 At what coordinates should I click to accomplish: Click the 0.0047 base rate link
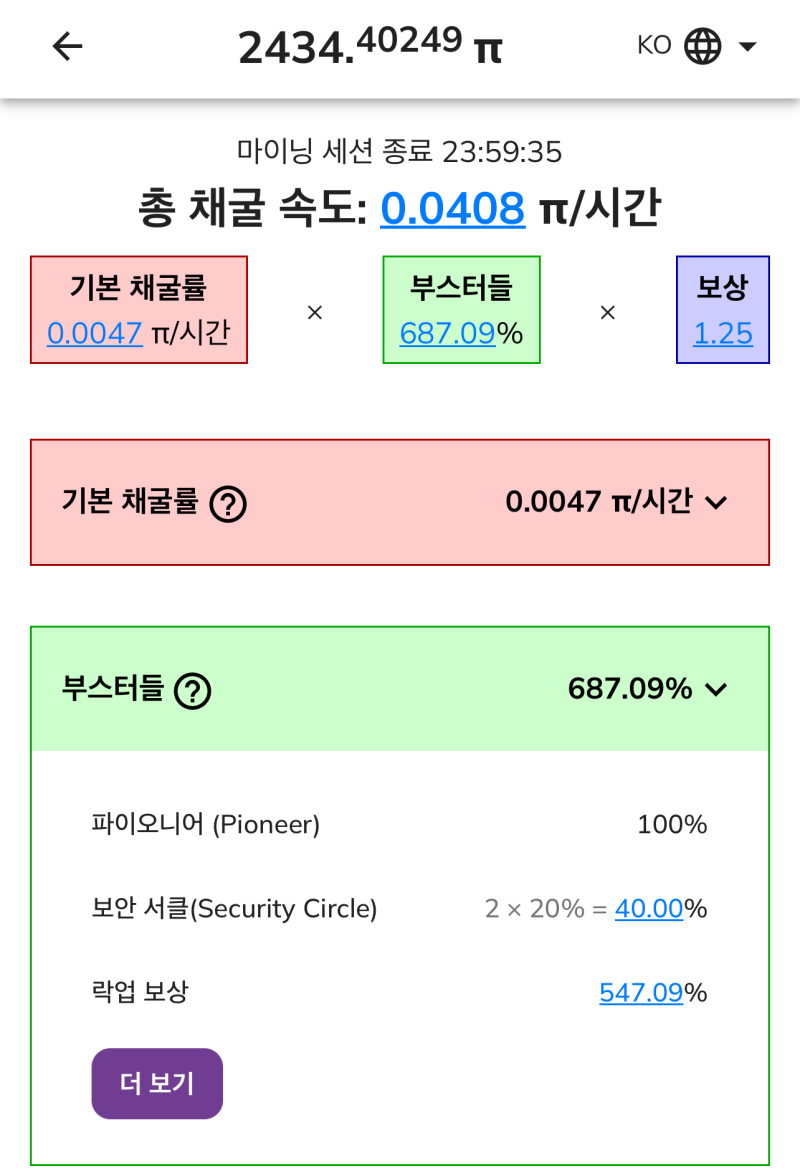coord(95,334)
